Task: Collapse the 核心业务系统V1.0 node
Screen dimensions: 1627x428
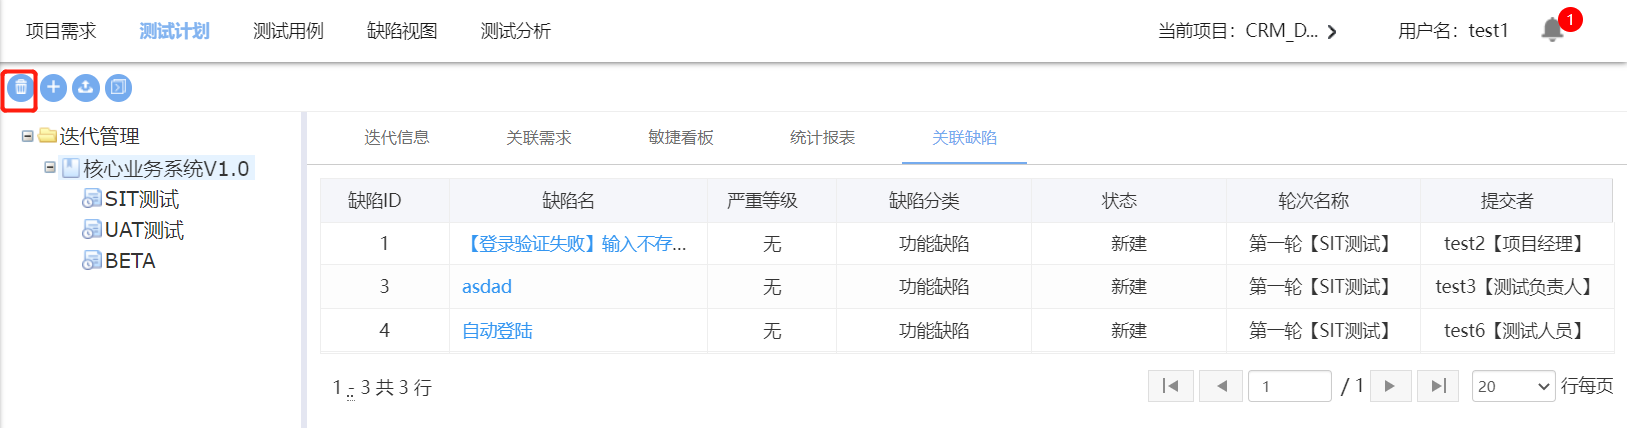Action: (50, 168)
